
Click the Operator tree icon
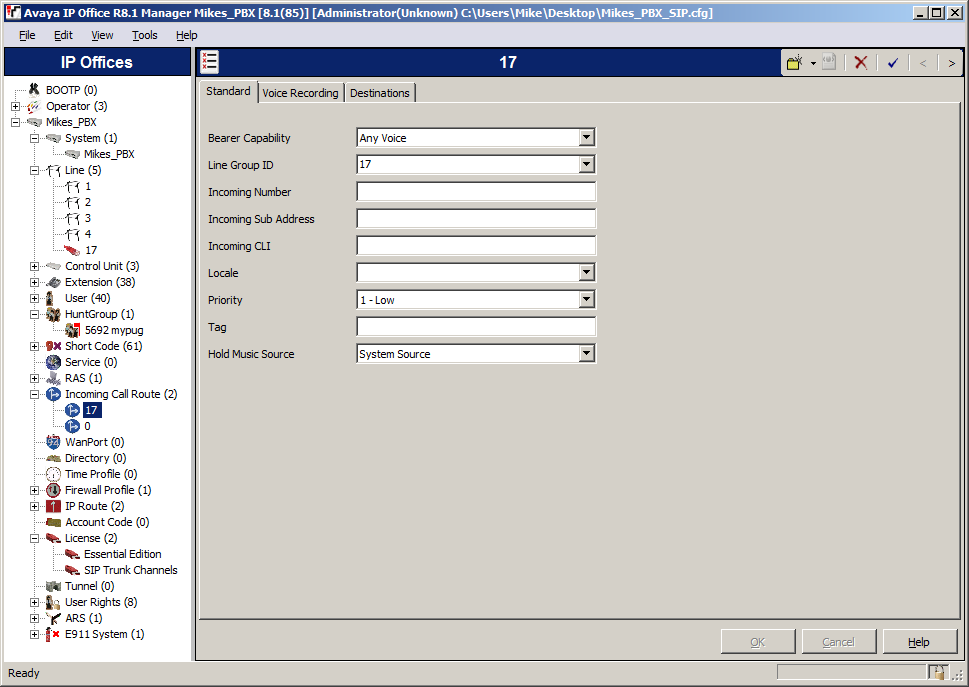[34, 106]
